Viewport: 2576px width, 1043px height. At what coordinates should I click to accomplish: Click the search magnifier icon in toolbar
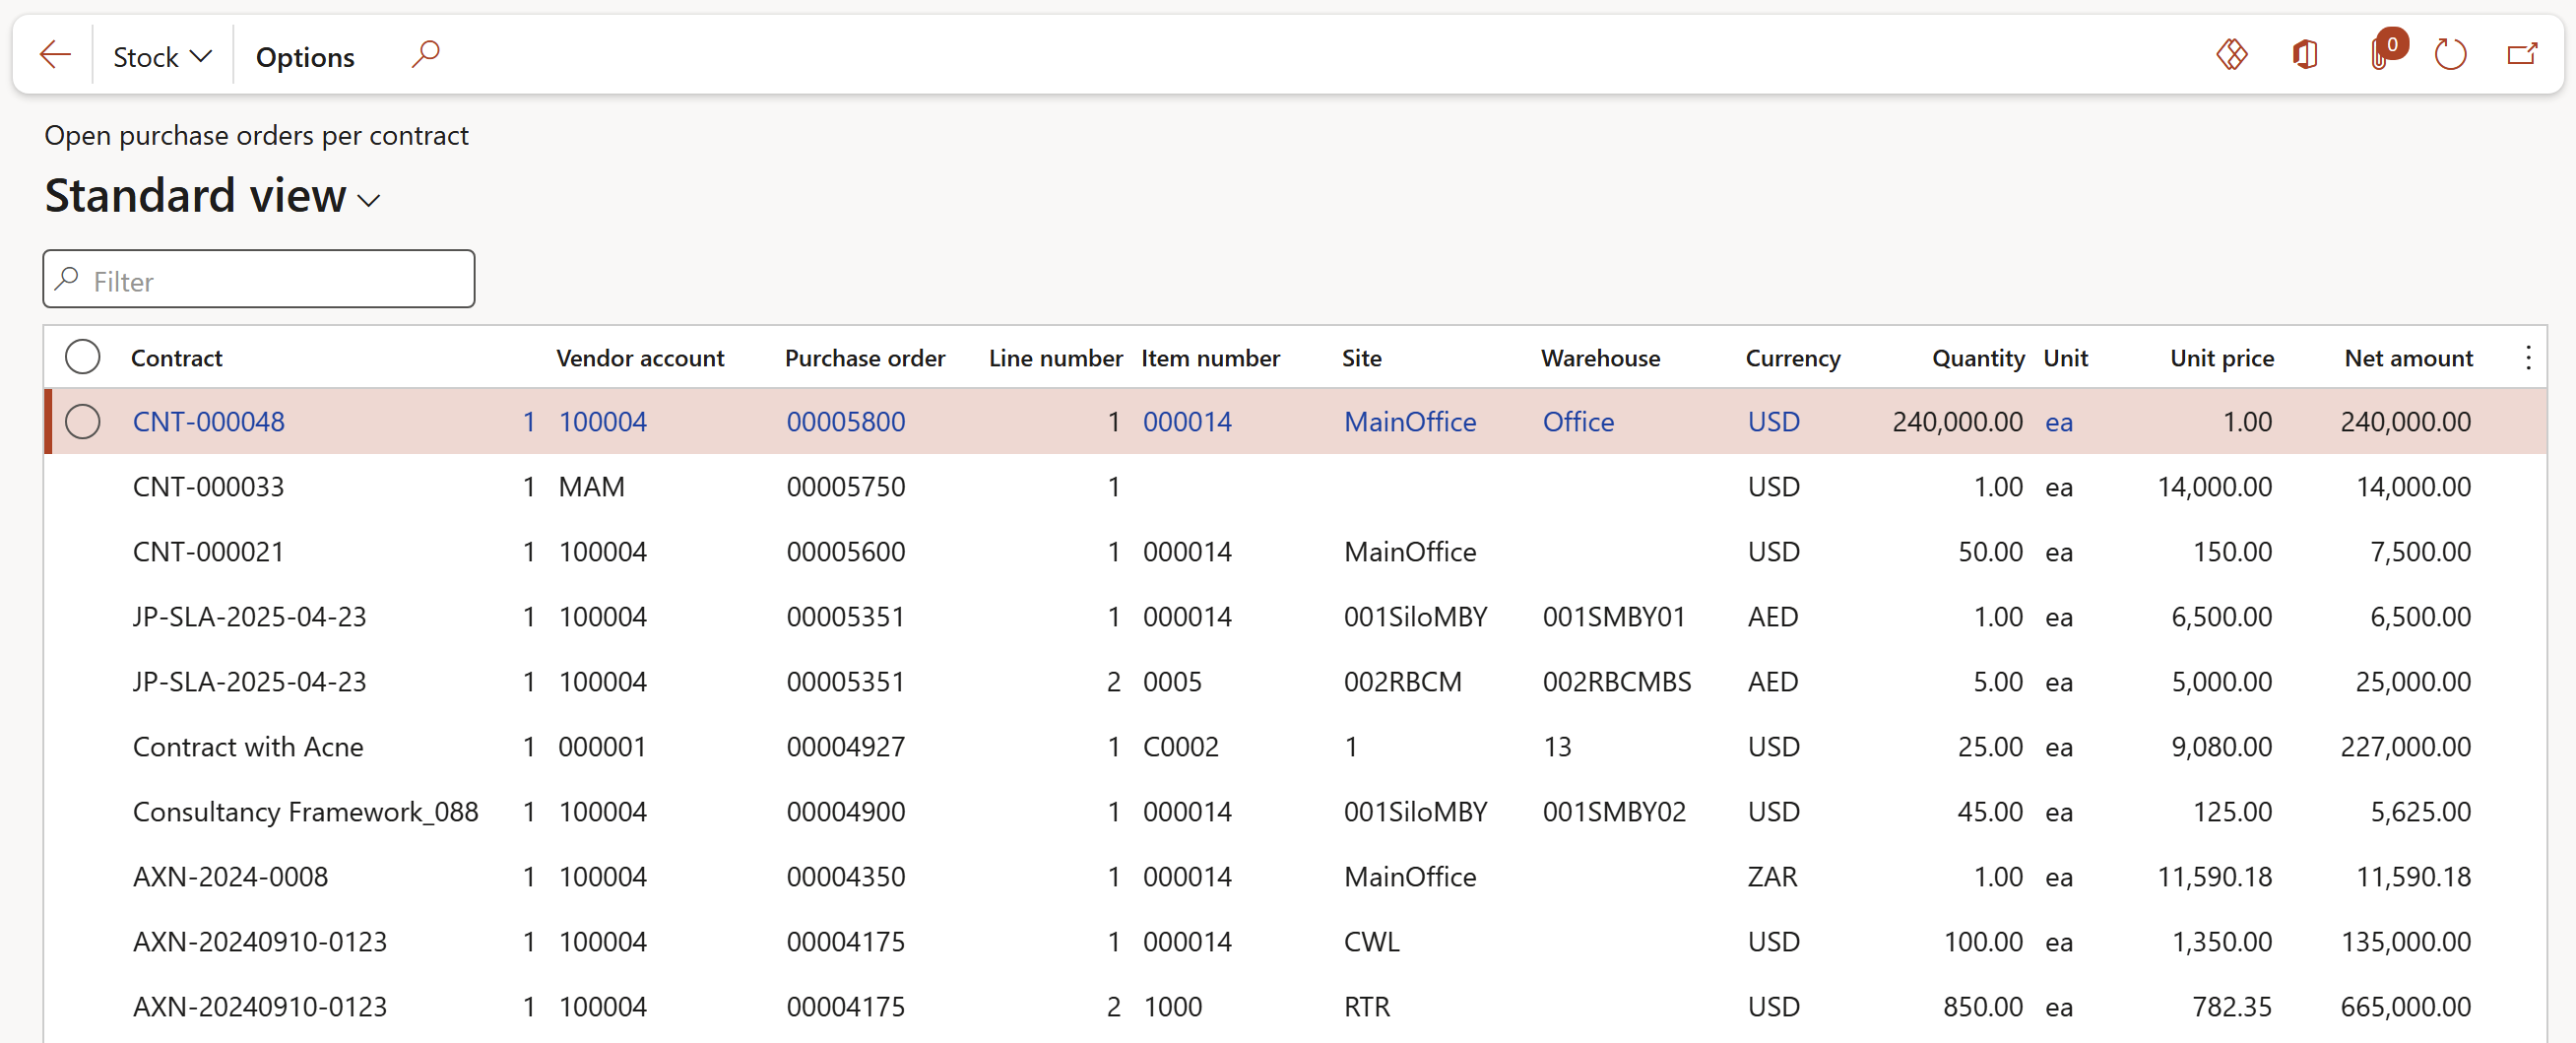(425, 54)
